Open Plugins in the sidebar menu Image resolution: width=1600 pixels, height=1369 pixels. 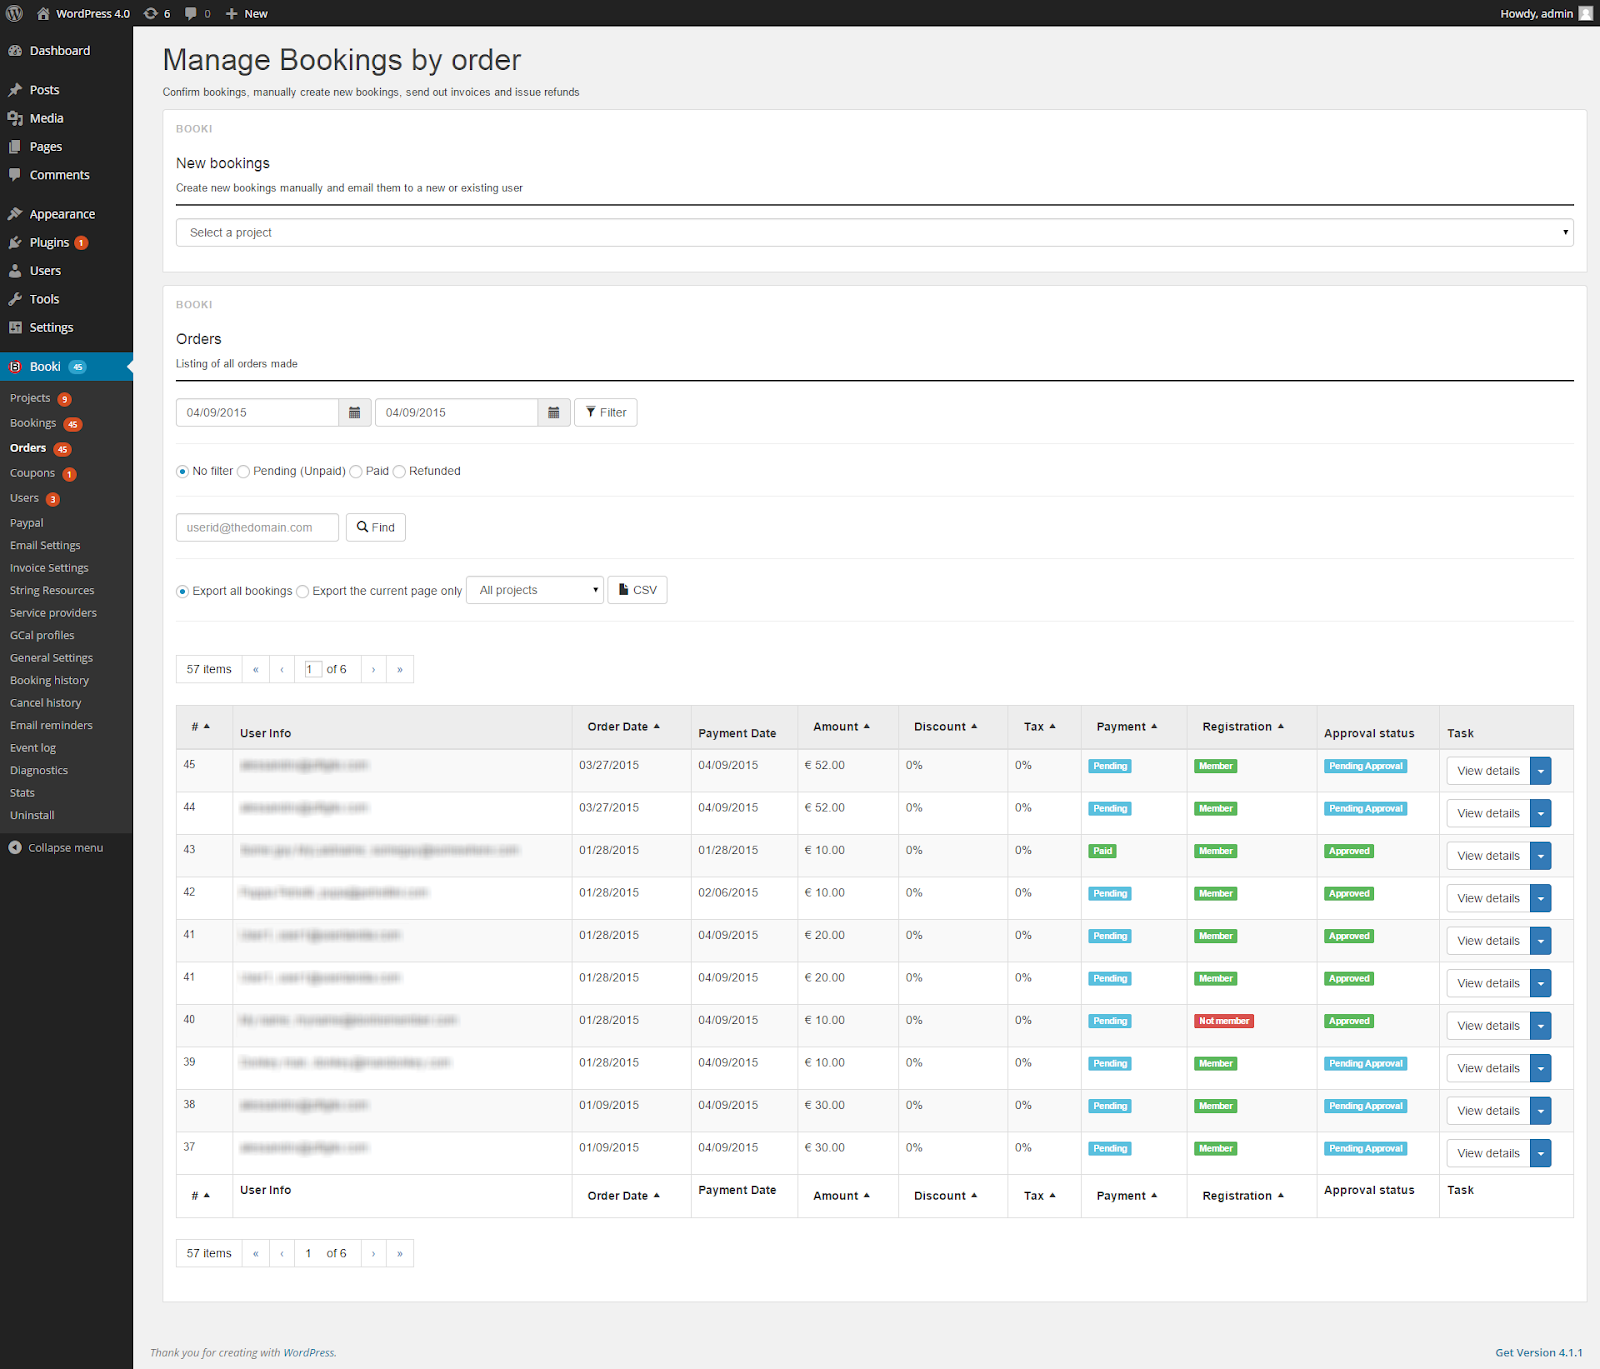point(49,243)
